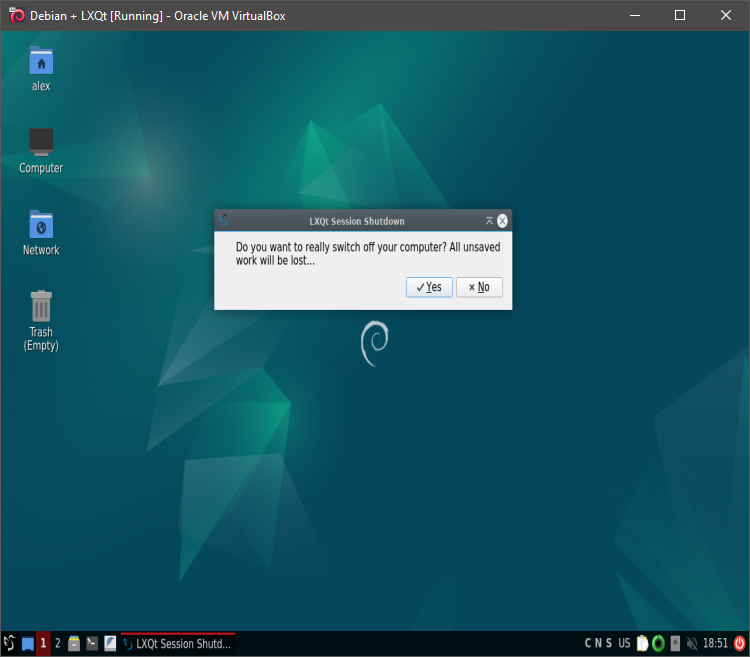The image size is (750, 657).
Task: Click the red power button in panel
Action: 739,644
